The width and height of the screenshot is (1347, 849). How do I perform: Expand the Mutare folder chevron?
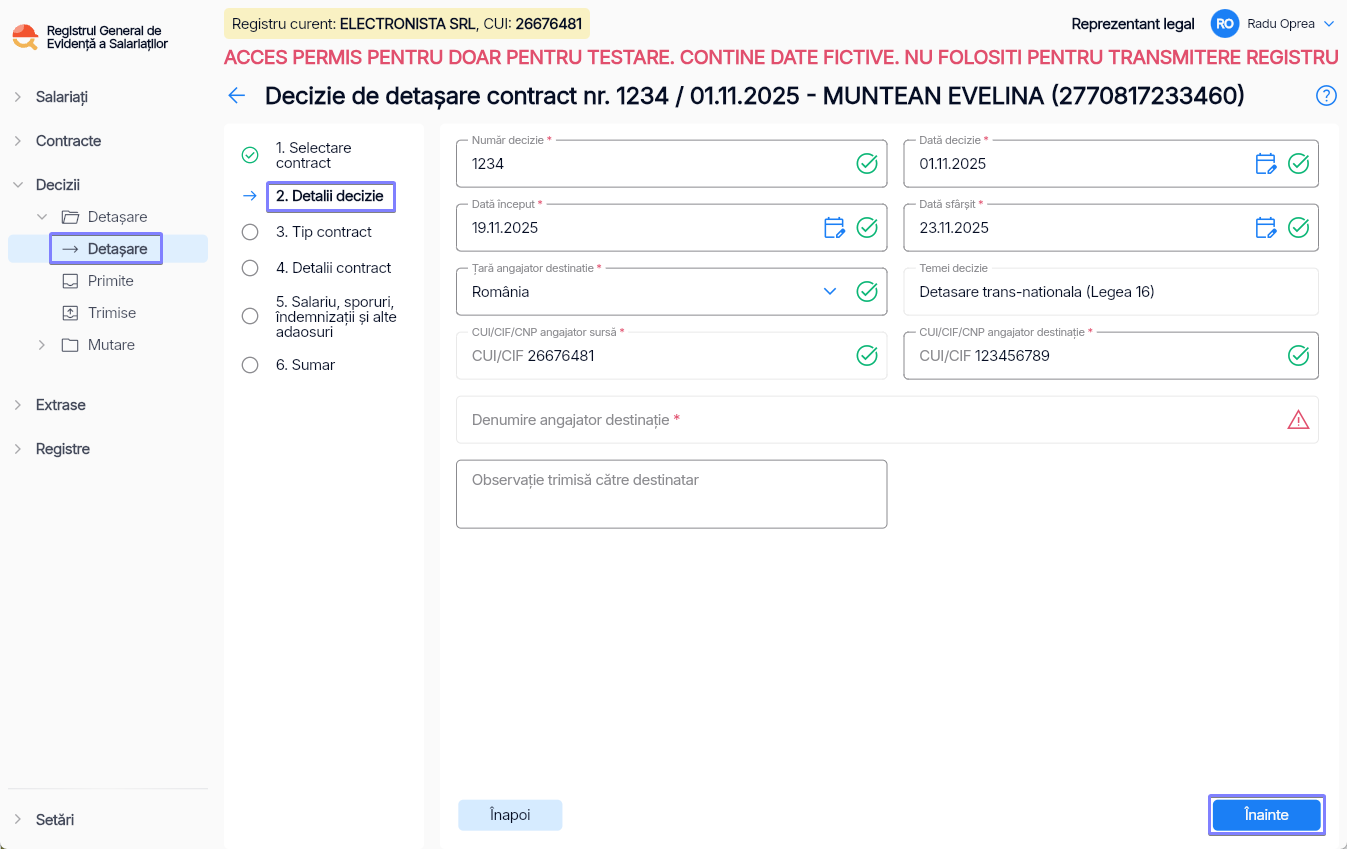tap(41, 345)
